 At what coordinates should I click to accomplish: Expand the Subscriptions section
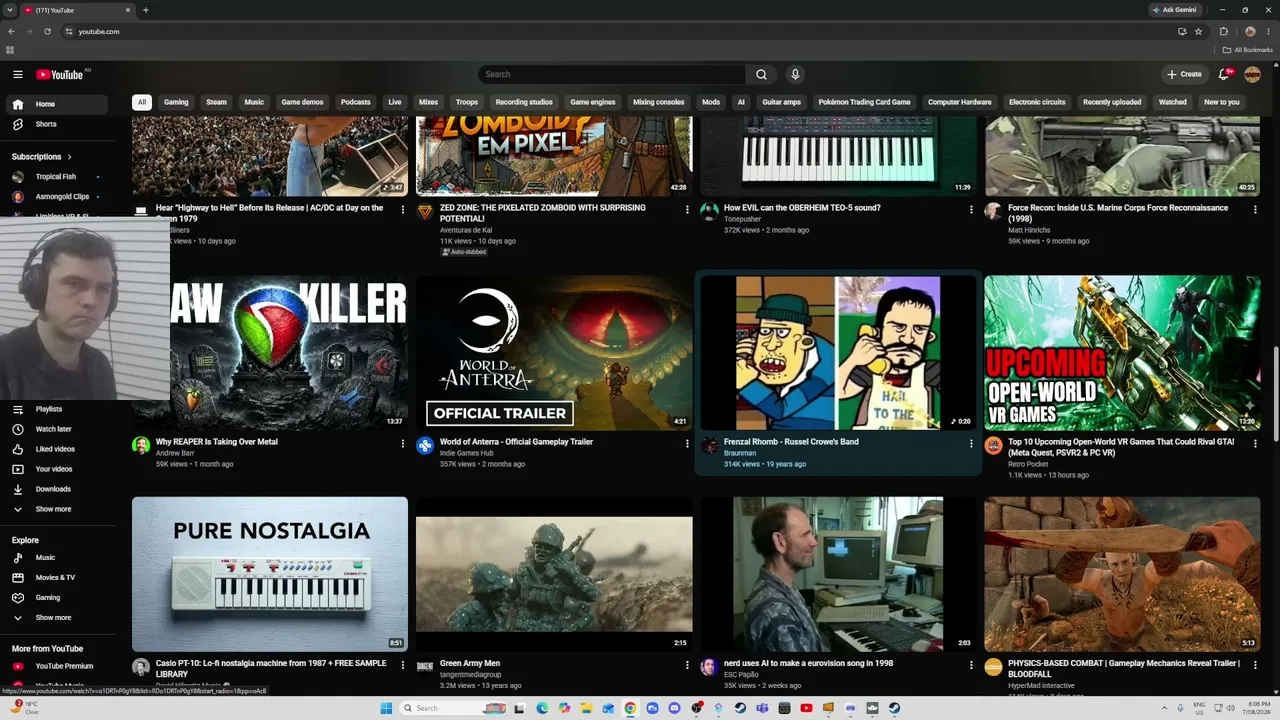tap(42, 157)
